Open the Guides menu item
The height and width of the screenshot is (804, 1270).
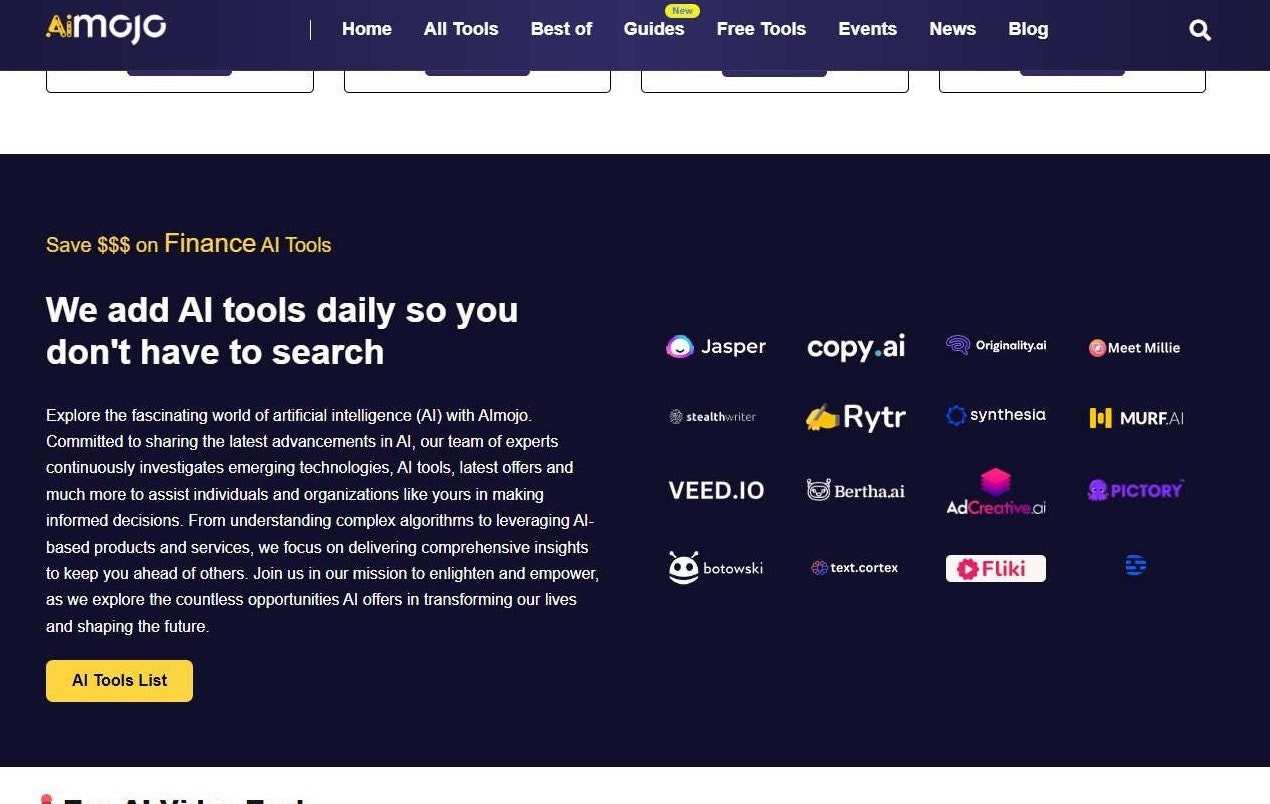654,29
